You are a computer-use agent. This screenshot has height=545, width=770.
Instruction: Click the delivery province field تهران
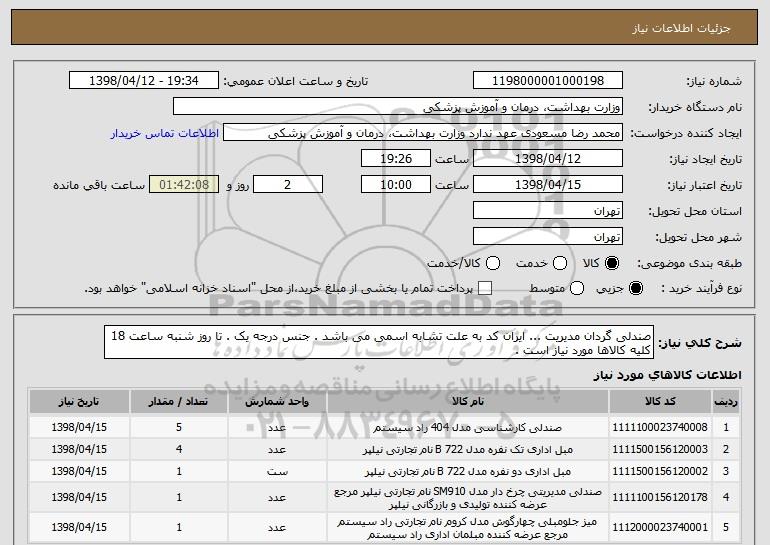548,211
